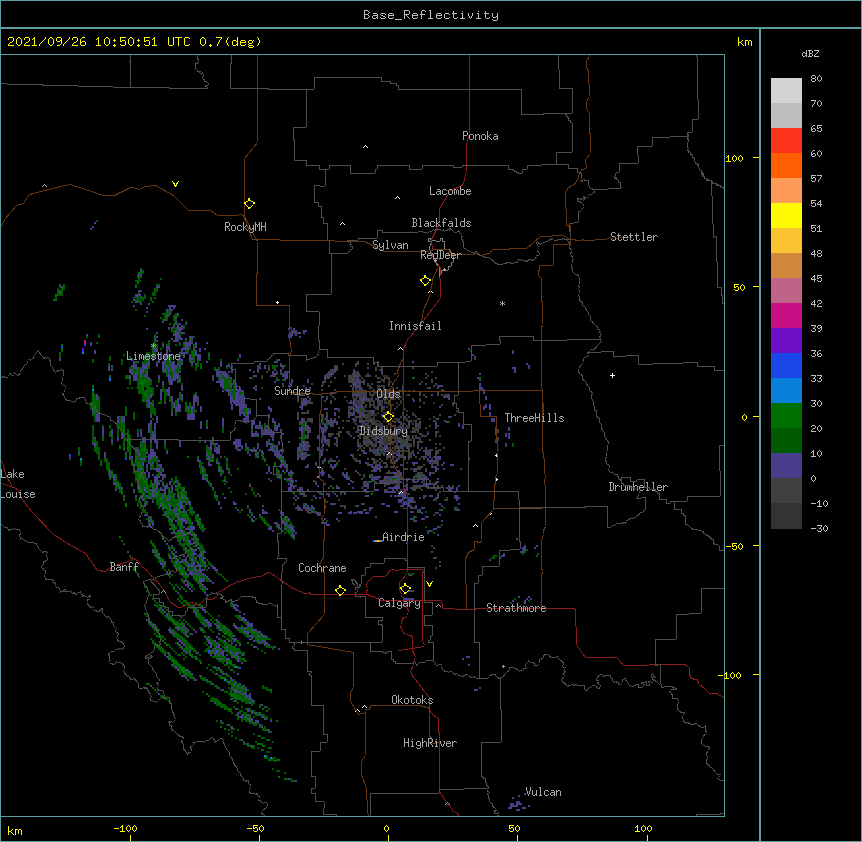Image resolution: width=862 pixels, height=842 pixels.
Task: Click the Didsbury town label
Action: [x=383, y=431]
